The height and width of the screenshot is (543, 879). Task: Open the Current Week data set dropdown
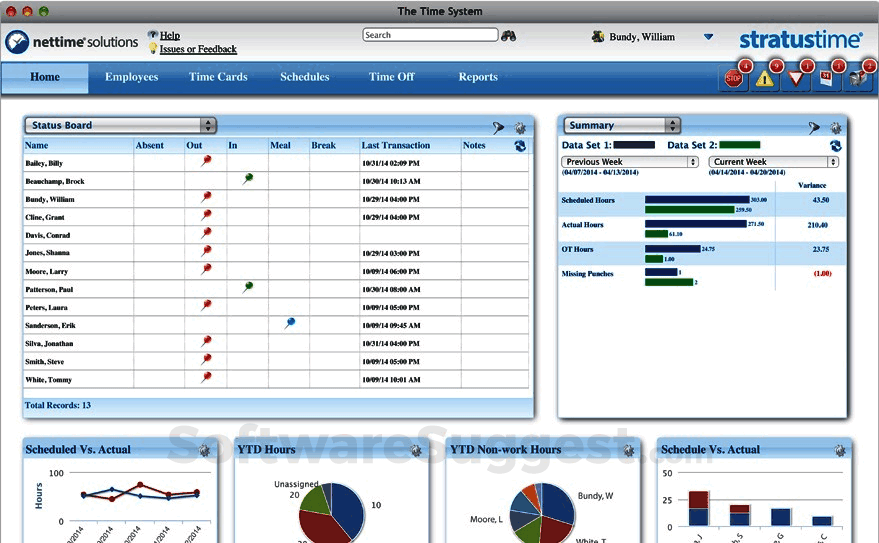point(774,161)
